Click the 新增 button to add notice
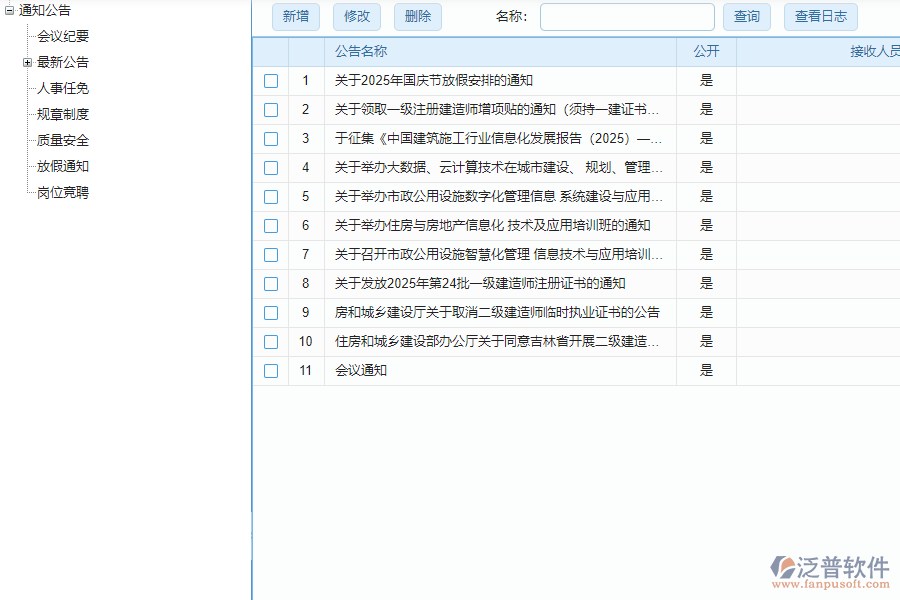 (x=296, y=16)
